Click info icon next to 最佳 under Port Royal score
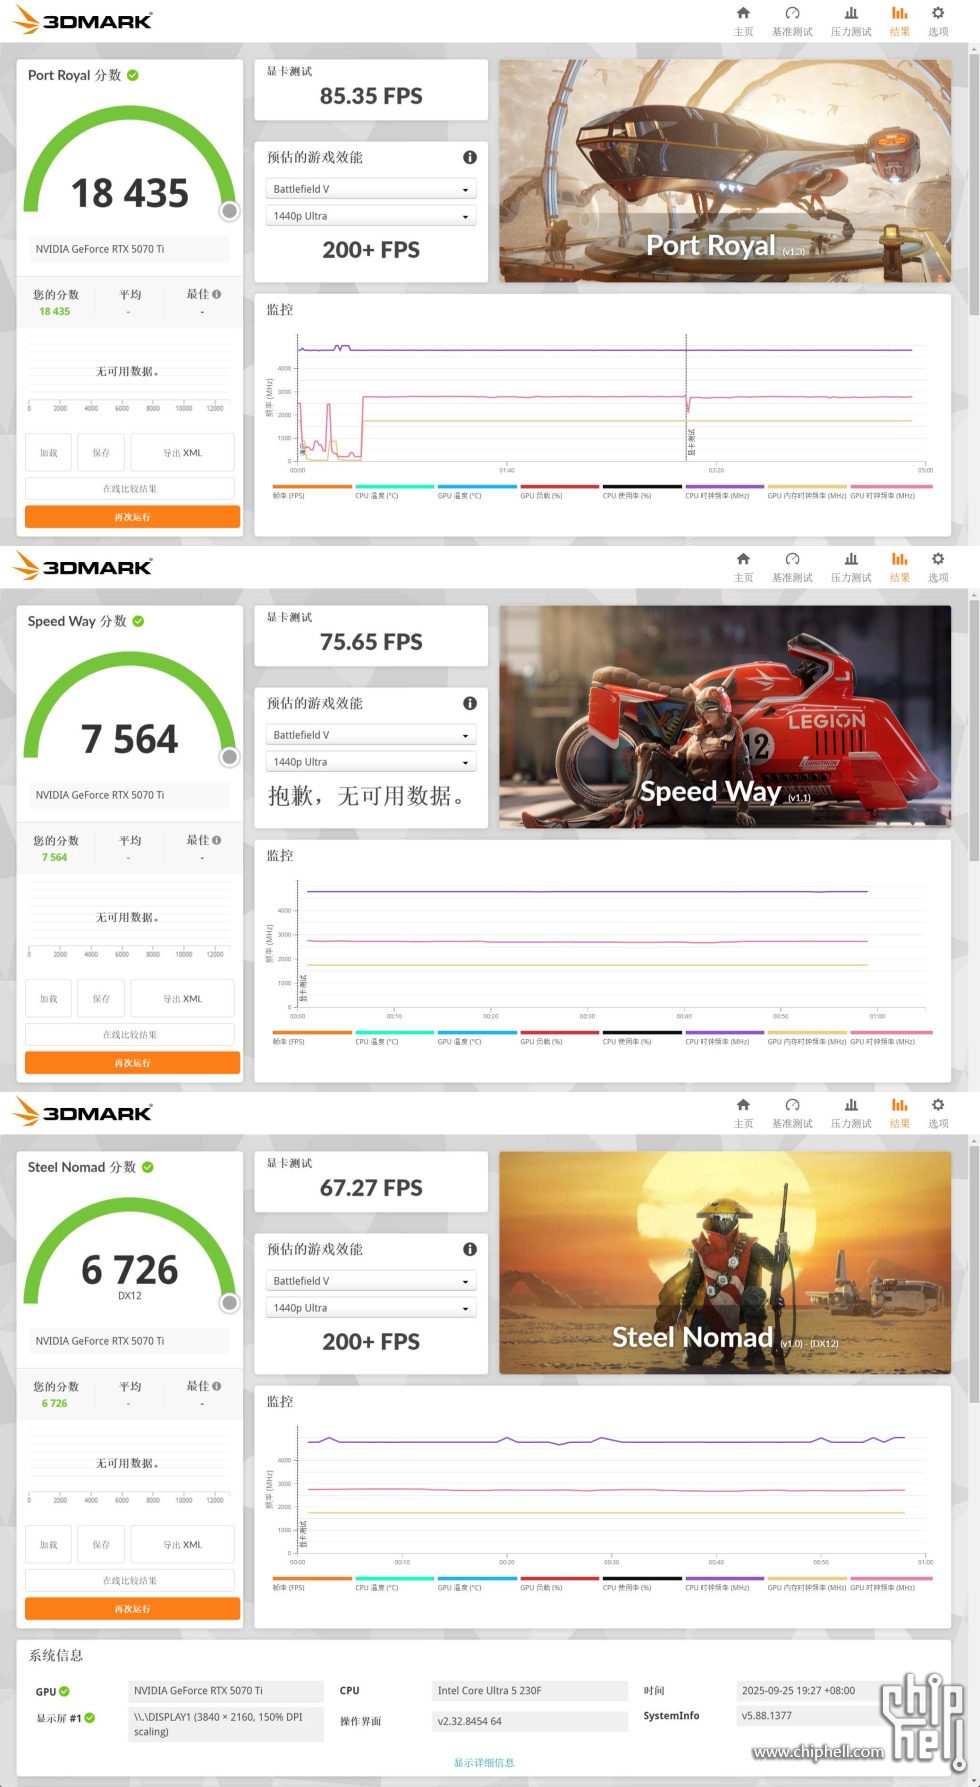 pyautogui.click(x=217, y=294)
